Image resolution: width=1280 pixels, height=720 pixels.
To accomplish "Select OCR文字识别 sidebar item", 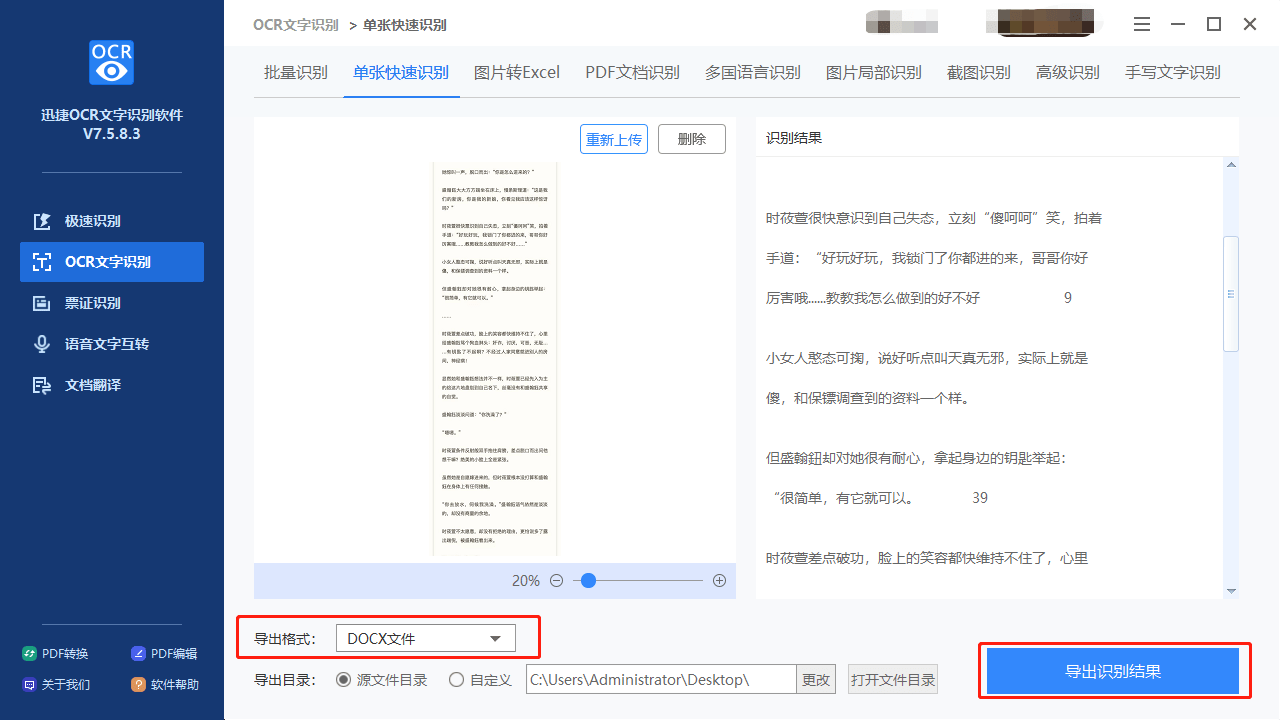I will tap(112, 262).
